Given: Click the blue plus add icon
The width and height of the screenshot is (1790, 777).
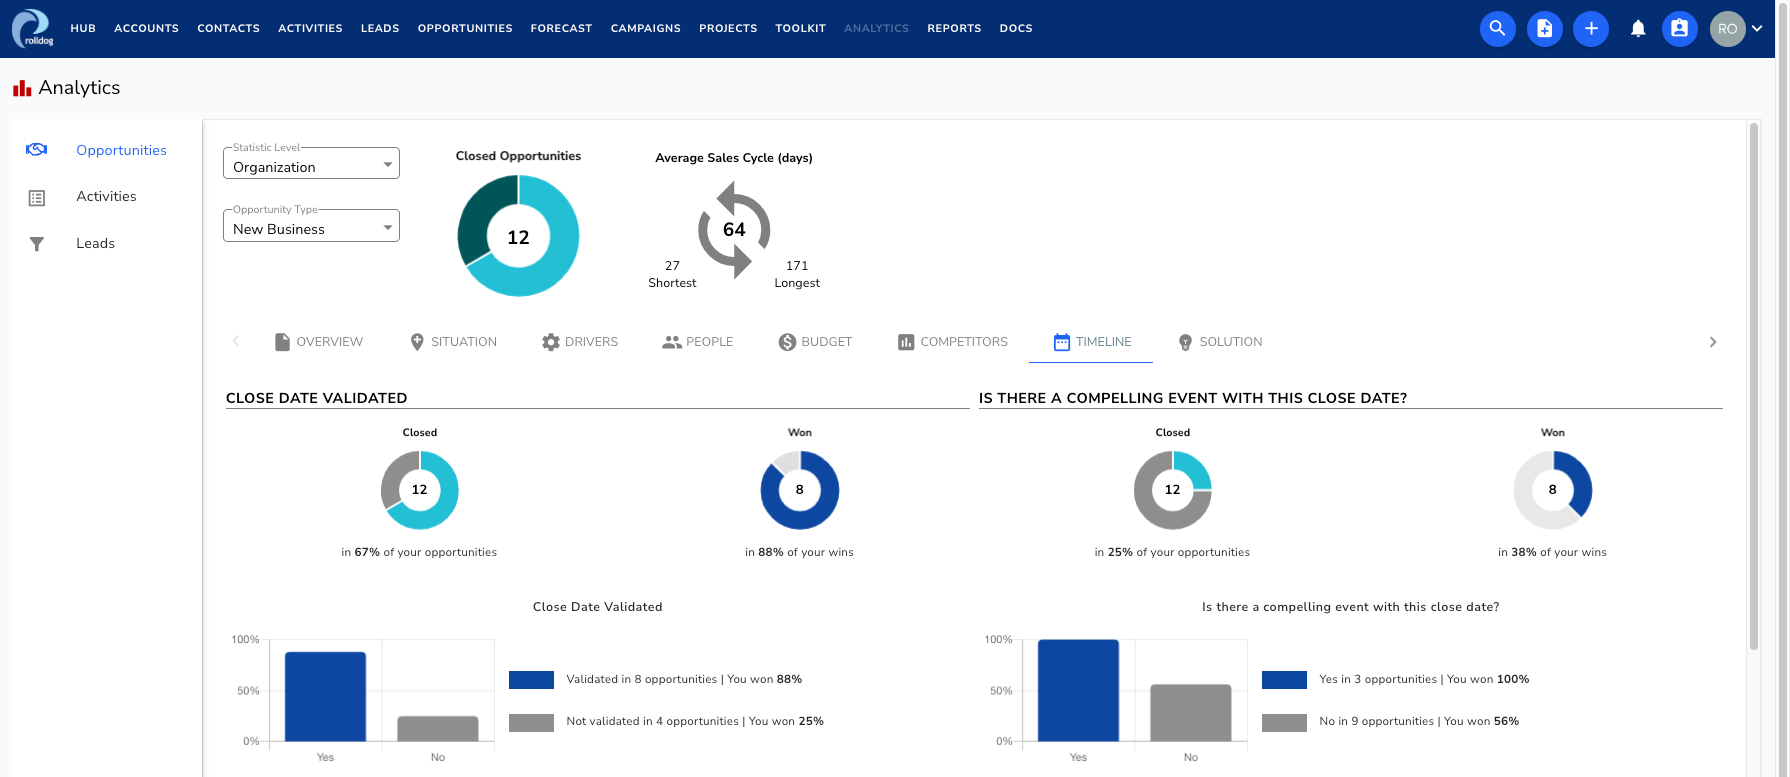Looking at the screenshot, I should [1591, 28].
